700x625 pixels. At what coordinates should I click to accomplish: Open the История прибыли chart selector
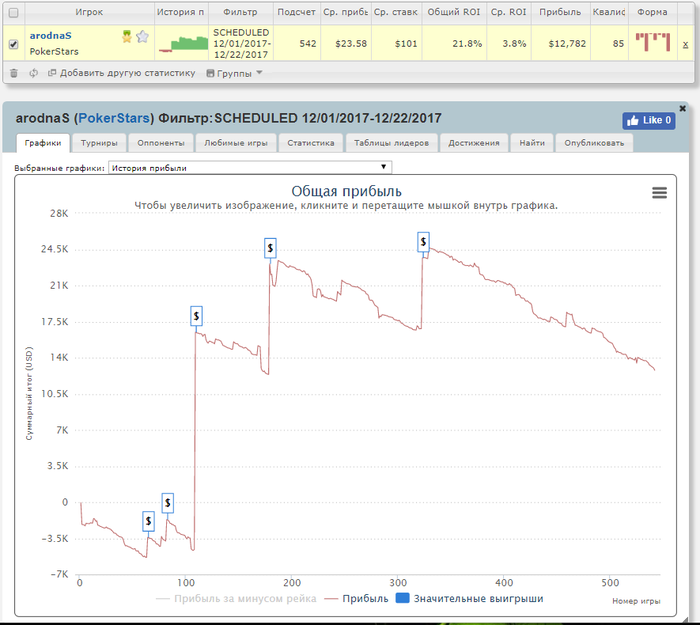[x=250, y=168]
